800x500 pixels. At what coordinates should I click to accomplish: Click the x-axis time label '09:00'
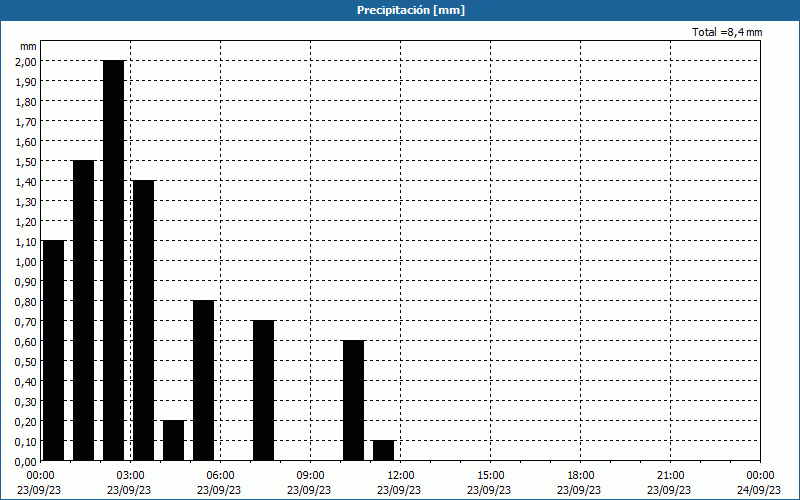click(310, 476)
